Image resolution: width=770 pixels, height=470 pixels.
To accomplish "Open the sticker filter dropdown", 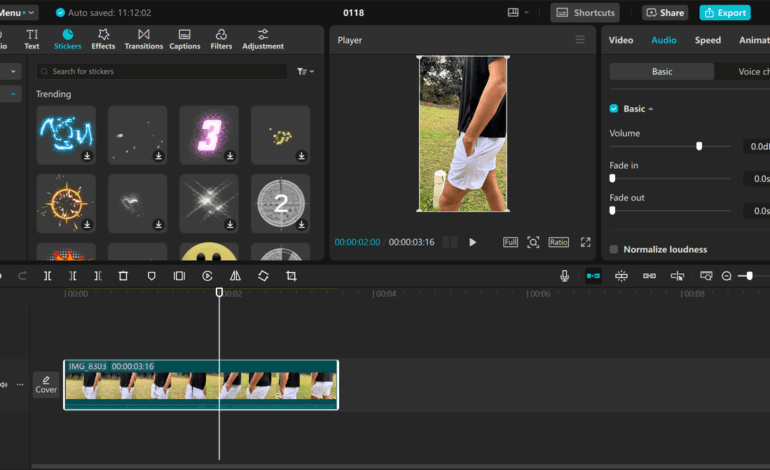I will 305,72.
